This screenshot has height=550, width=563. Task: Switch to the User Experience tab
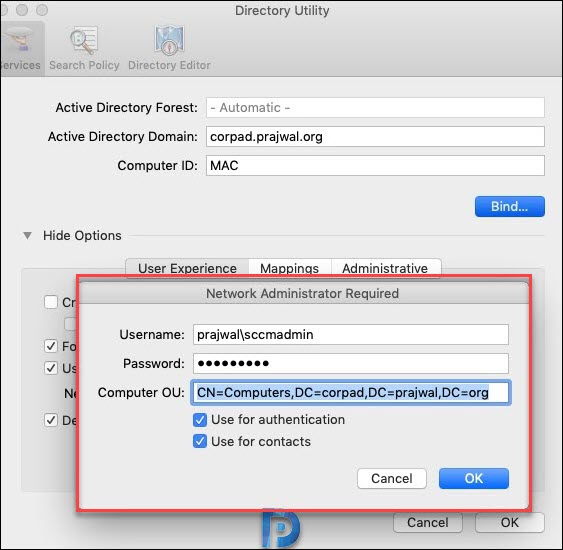click(x=187, y=268)
